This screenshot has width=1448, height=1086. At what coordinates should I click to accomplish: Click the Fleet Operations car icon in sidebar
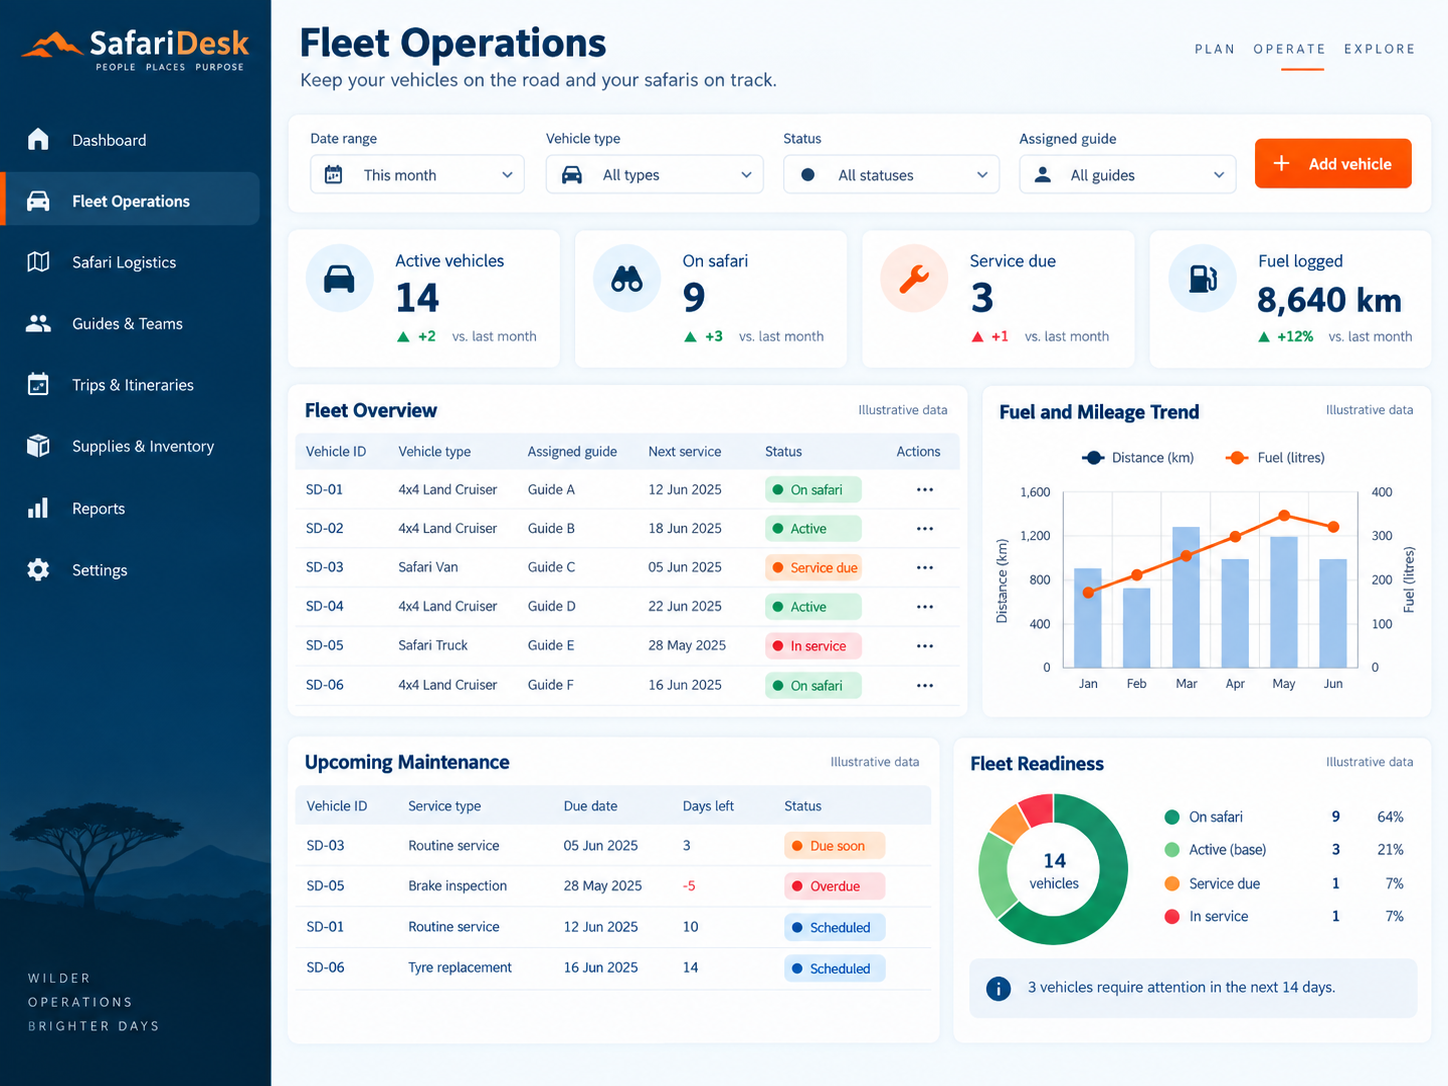click(38, 201)
